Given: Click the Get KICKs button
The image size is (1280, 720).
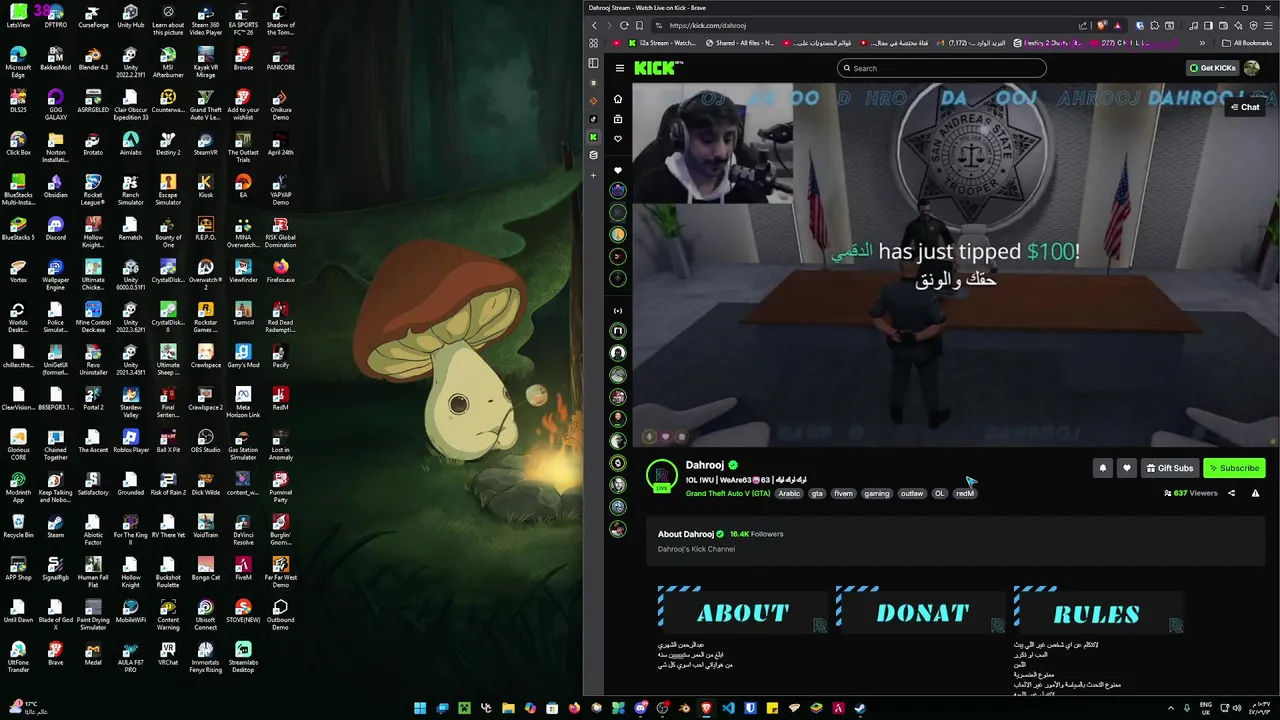Looking at the screenshot, I should (1212, 68).
